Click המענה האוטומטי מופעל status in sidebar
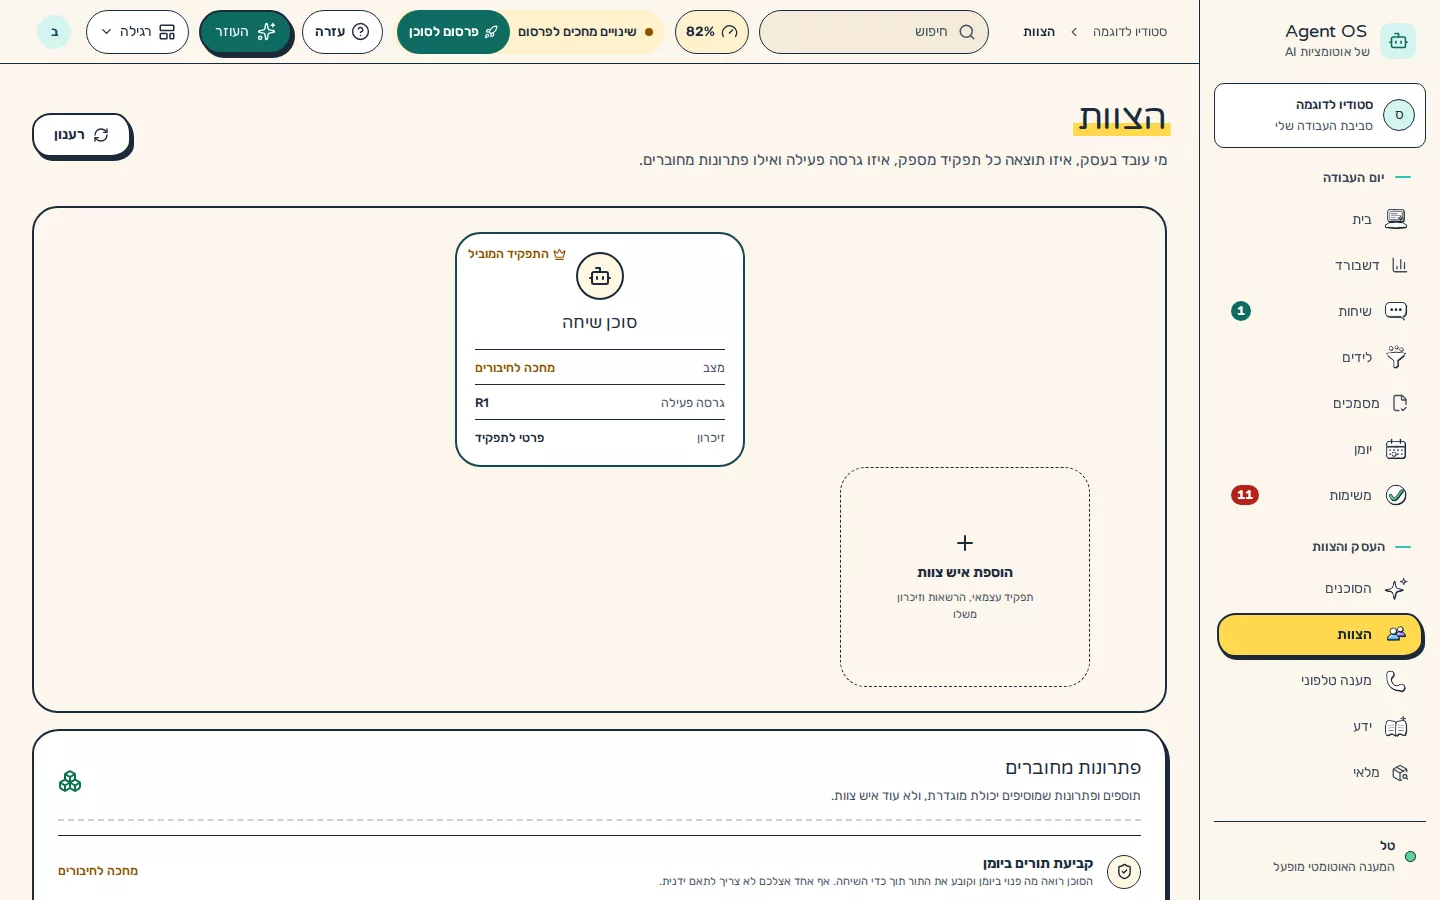The image size is (1440, 900). (x=1333, y=867)
